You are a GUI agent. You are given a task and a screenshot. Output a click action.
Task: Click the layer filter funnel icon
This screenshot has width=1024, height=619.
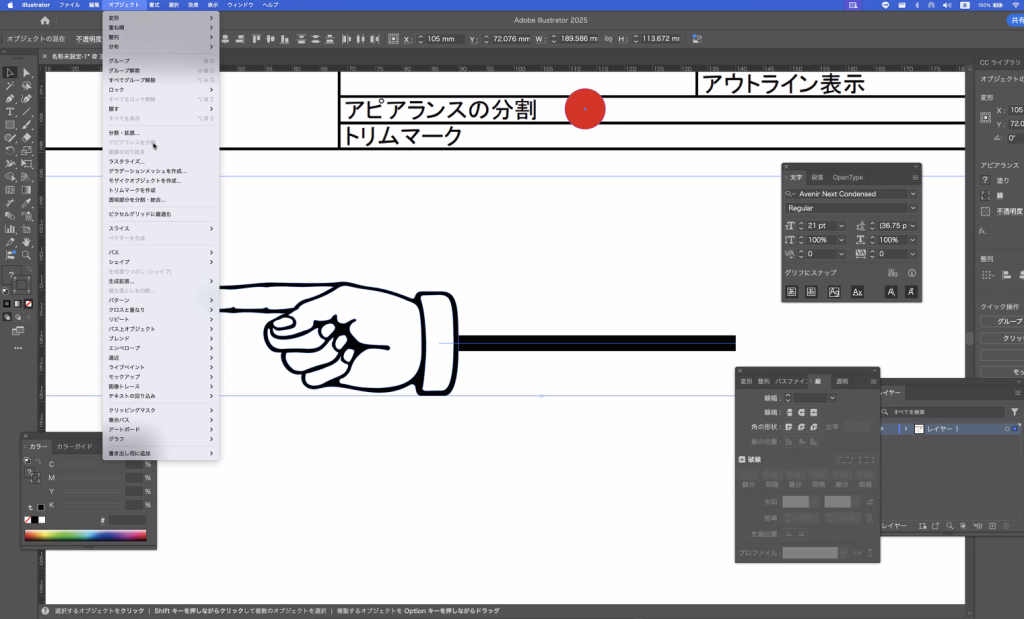(x=1015, y=411)
